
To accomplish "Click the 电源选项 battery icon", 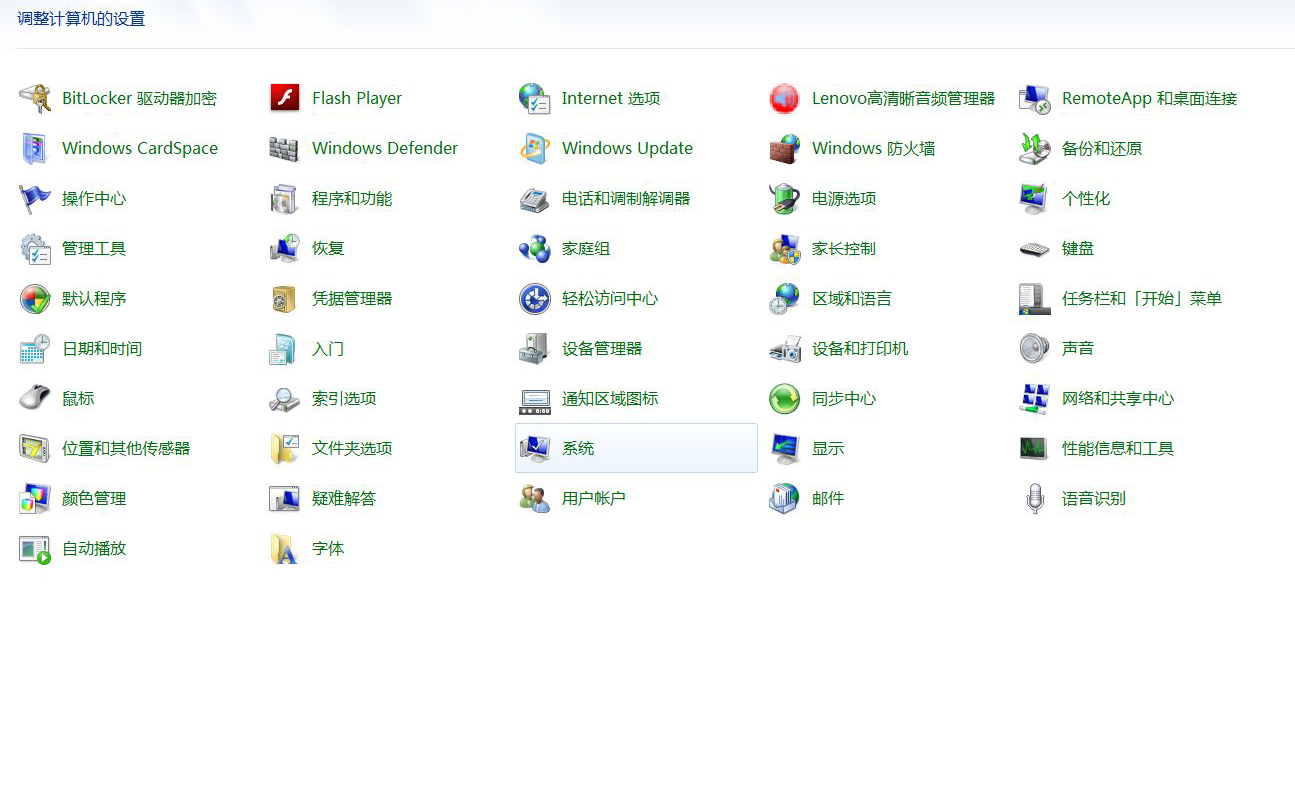I will pyautogui.click(x=785, y=198).
